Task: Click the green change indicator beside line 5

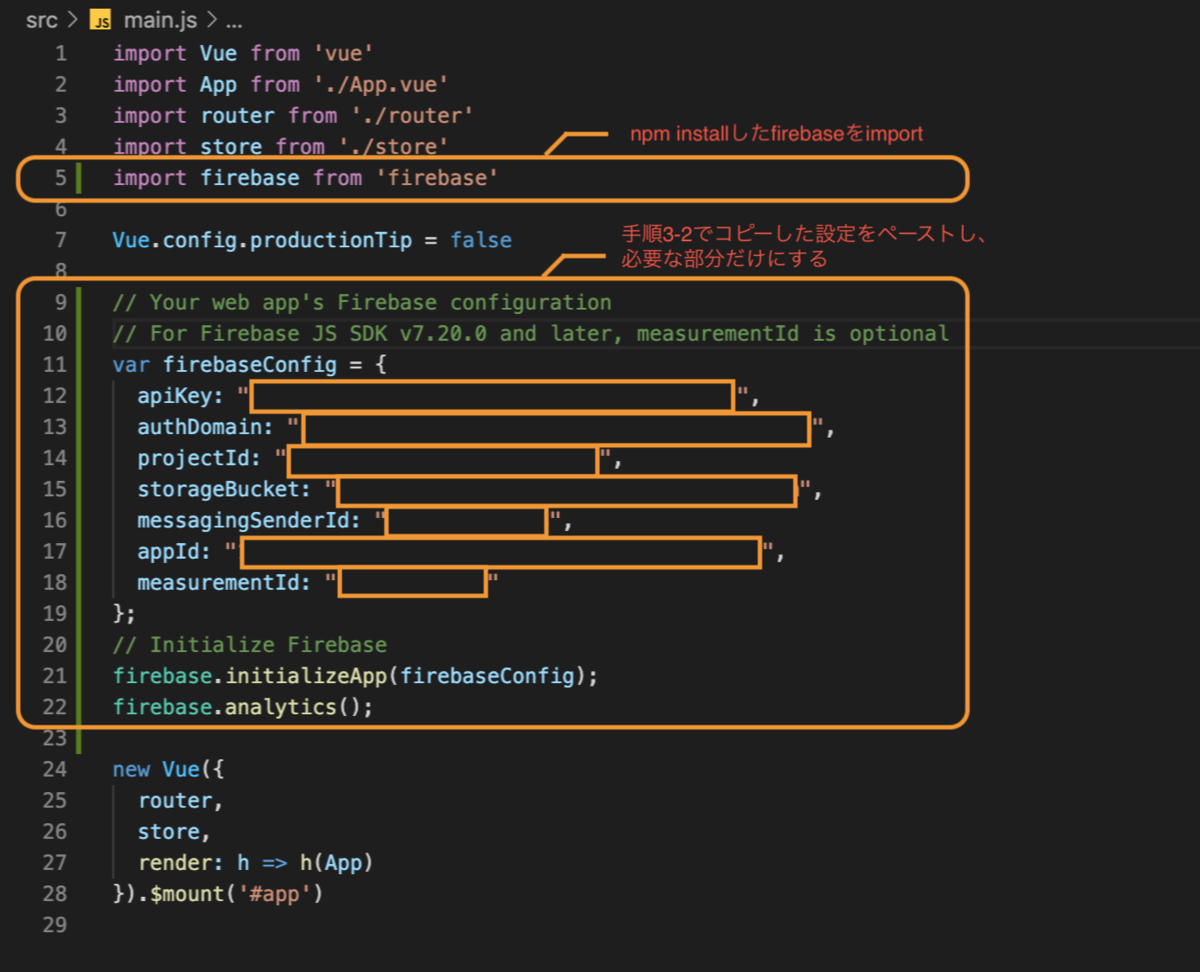Action: (77, 178)
